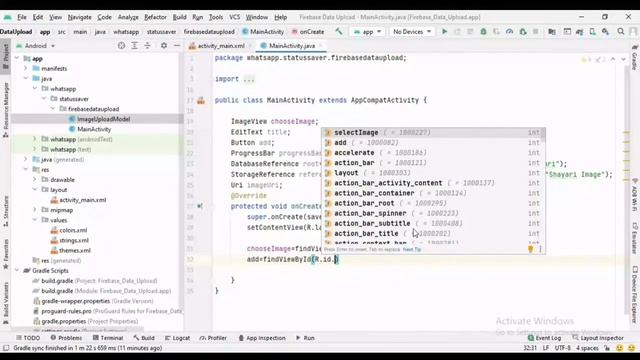640x360 pixels.
Task: Open the Layout Inspector
Action: (598, 338)
